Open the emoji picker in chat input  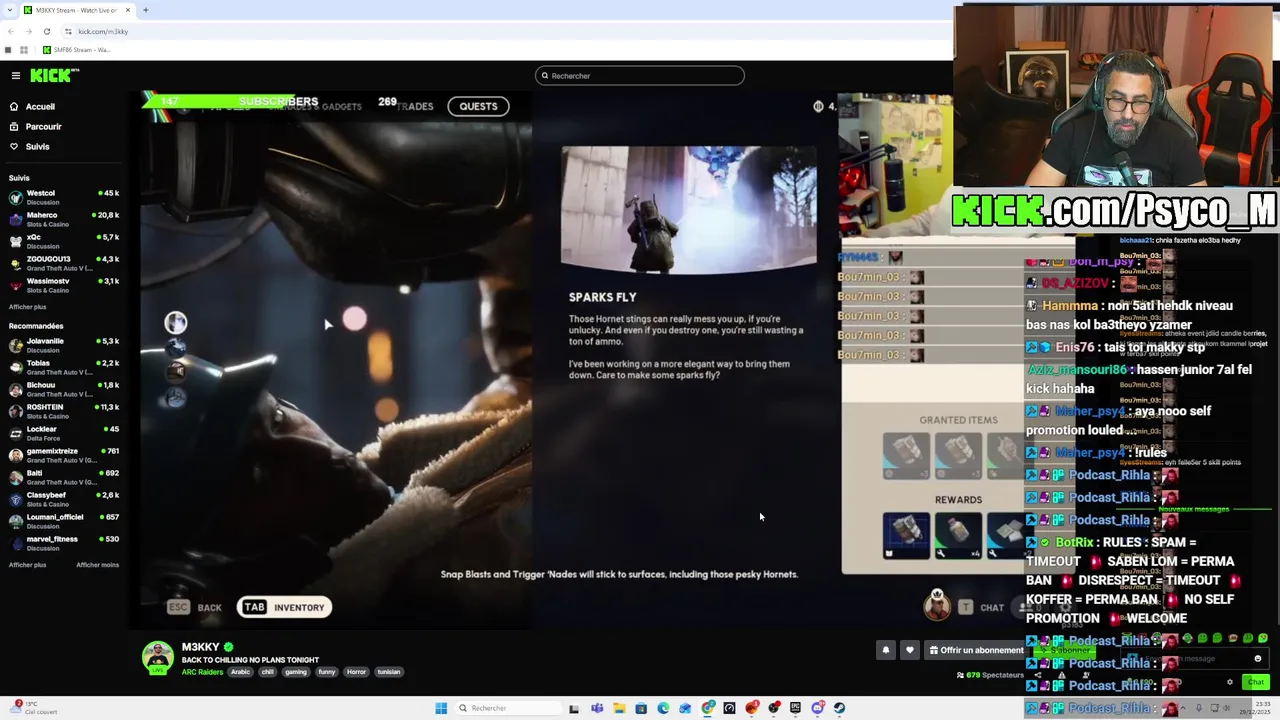coord(1258,659)
